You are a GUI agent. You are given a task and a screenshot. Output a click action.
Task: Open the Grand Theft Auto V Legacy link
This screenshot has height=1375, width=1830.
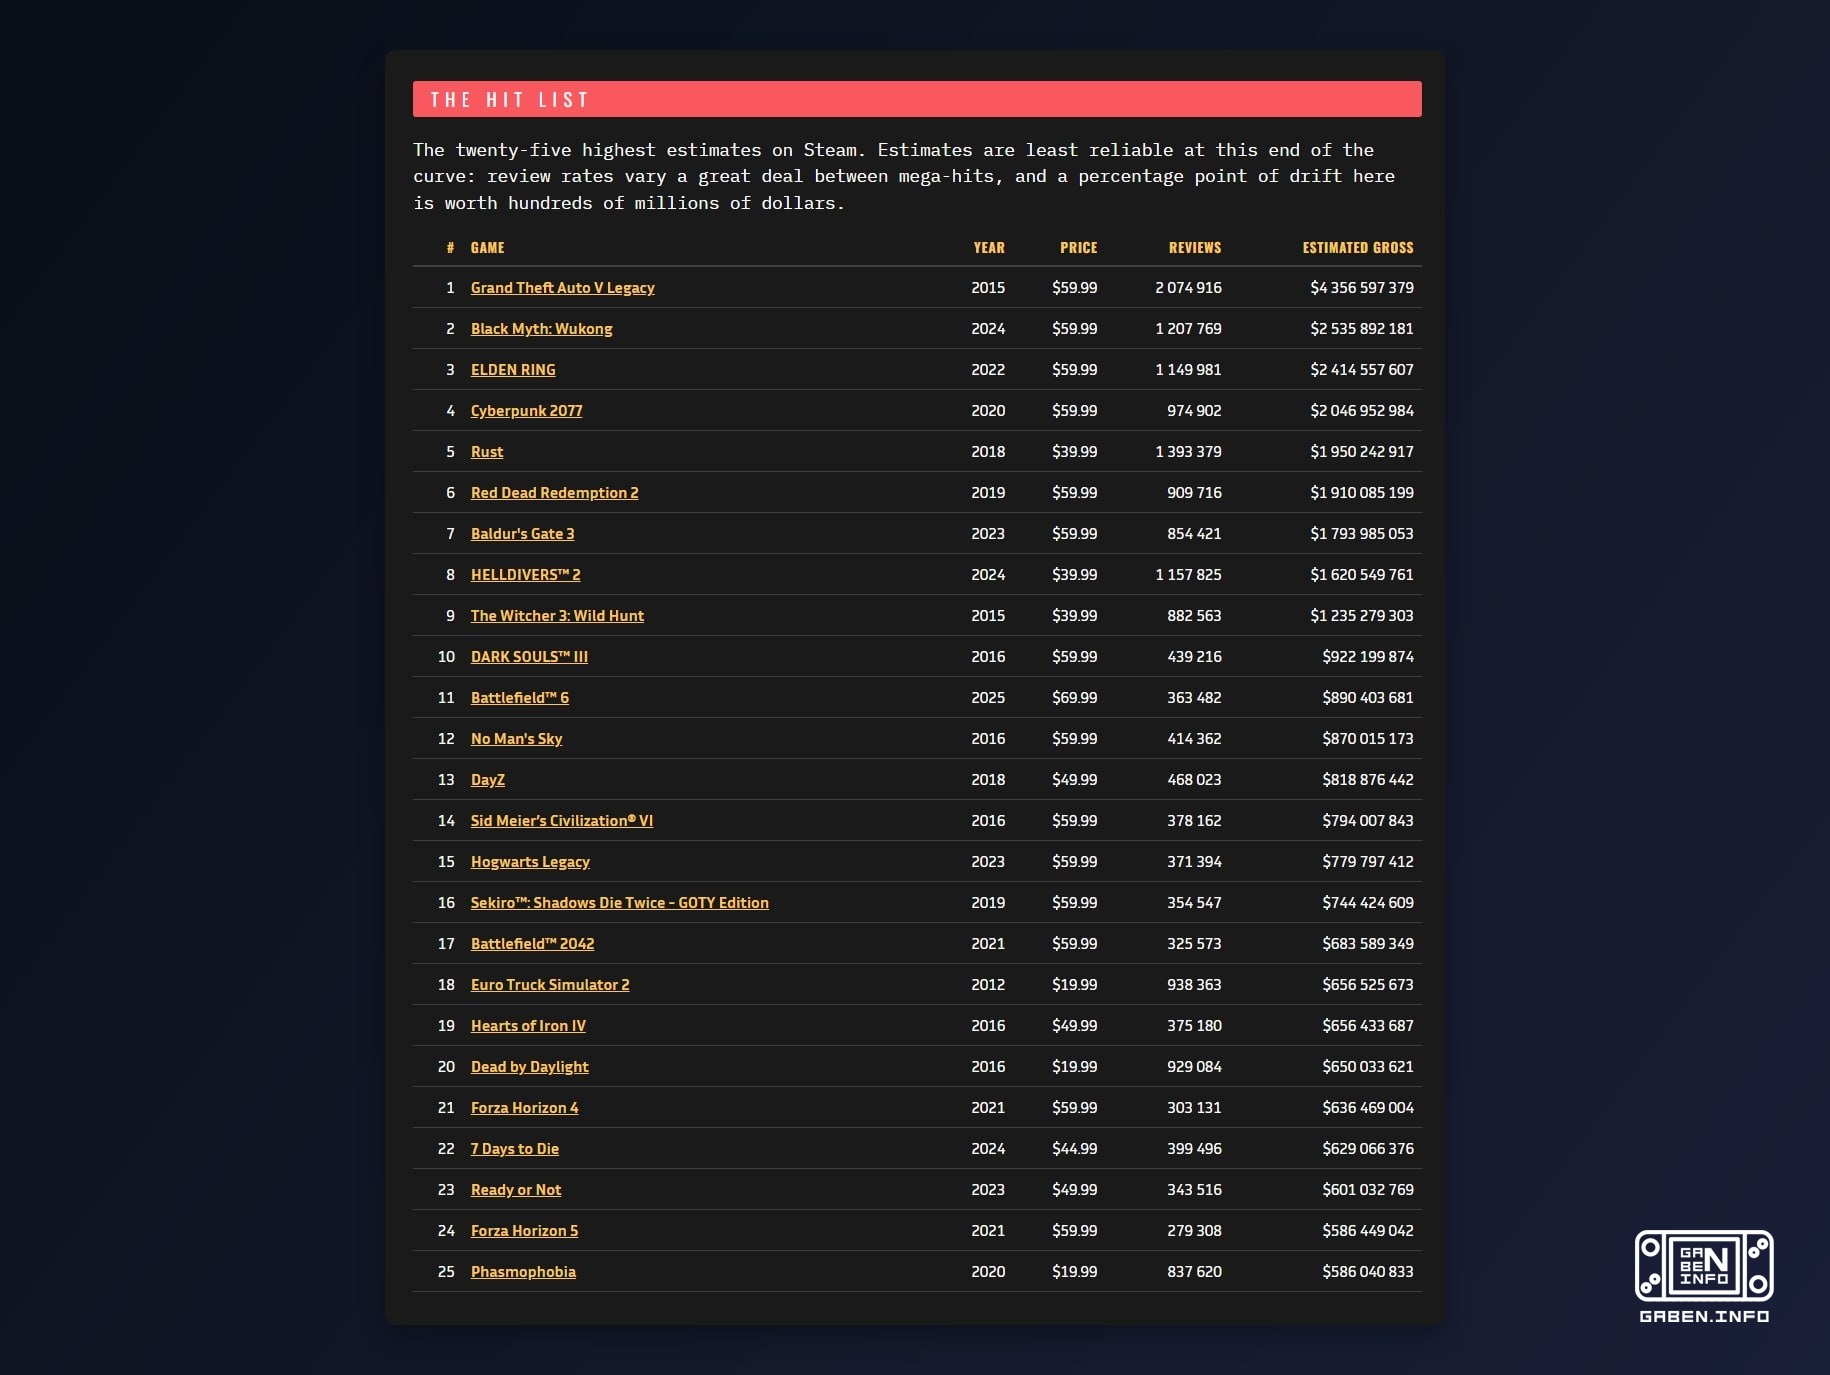point(562,288)
